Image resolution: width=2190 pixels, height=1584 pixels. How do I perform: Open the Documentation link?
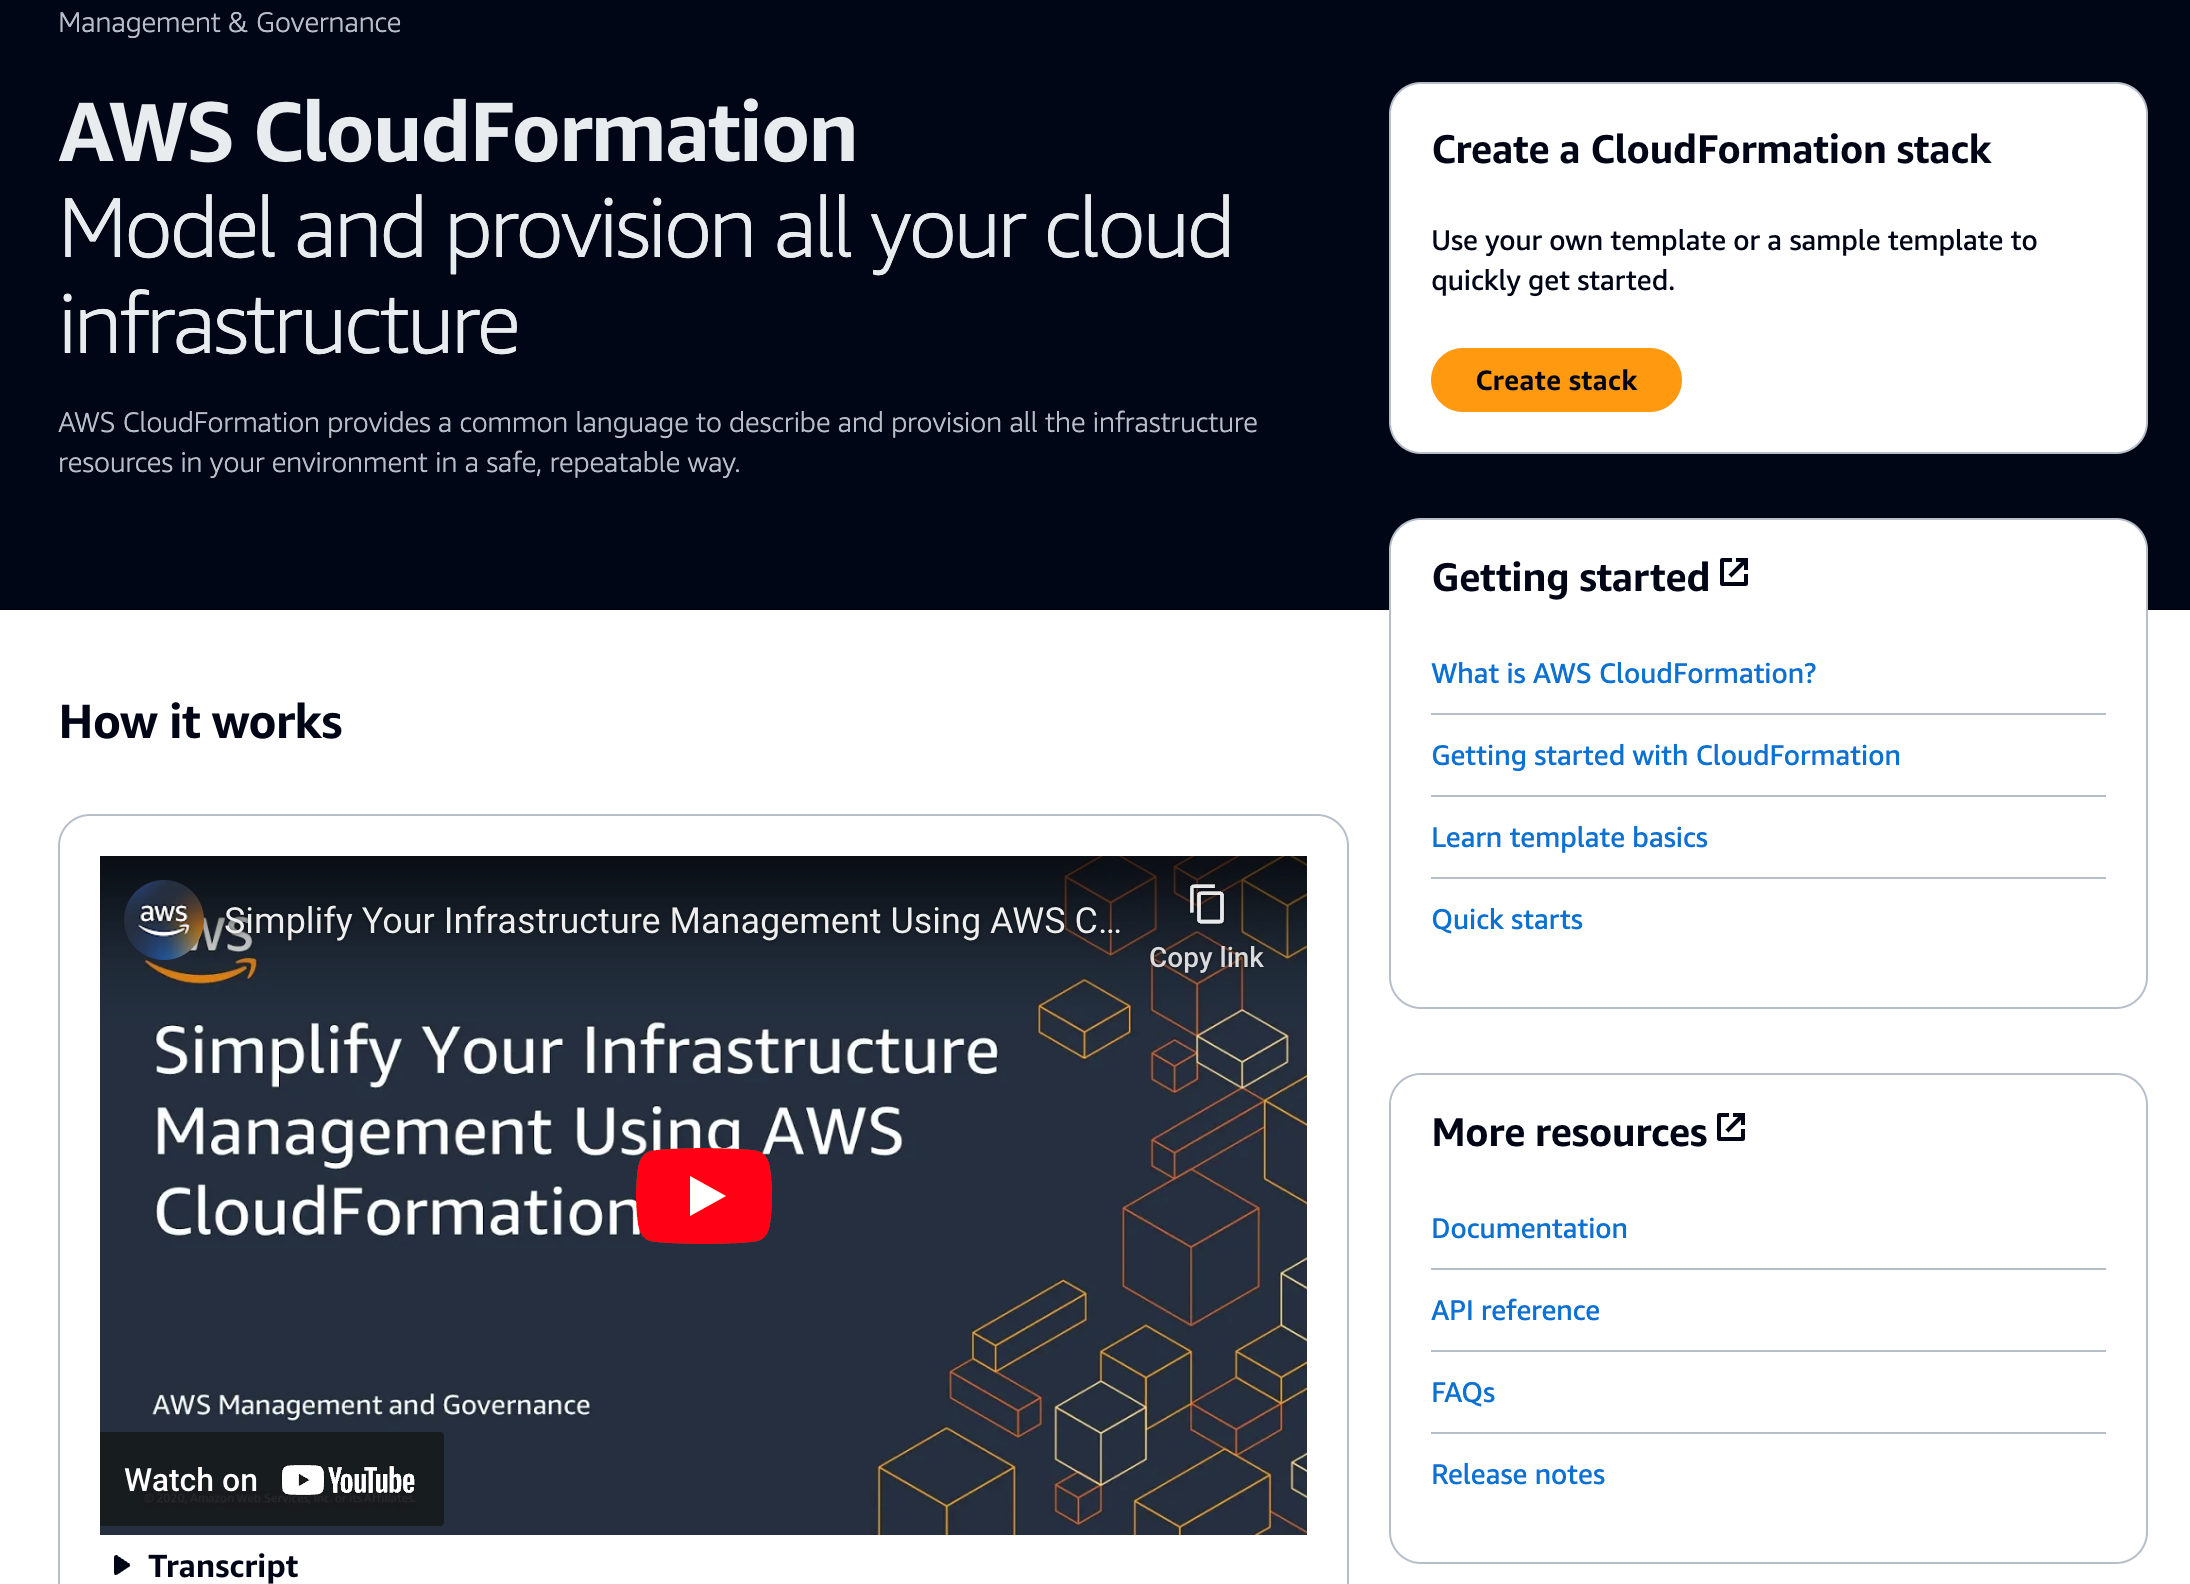[1529, 1228]
